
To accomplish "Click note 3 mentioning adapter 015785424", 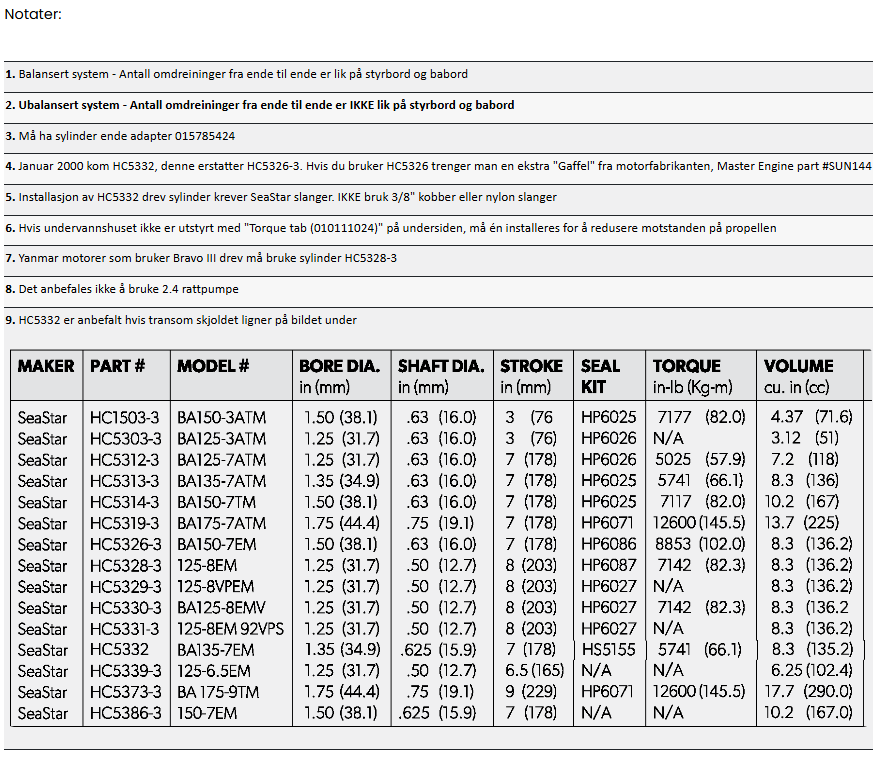I will (120, 136).
